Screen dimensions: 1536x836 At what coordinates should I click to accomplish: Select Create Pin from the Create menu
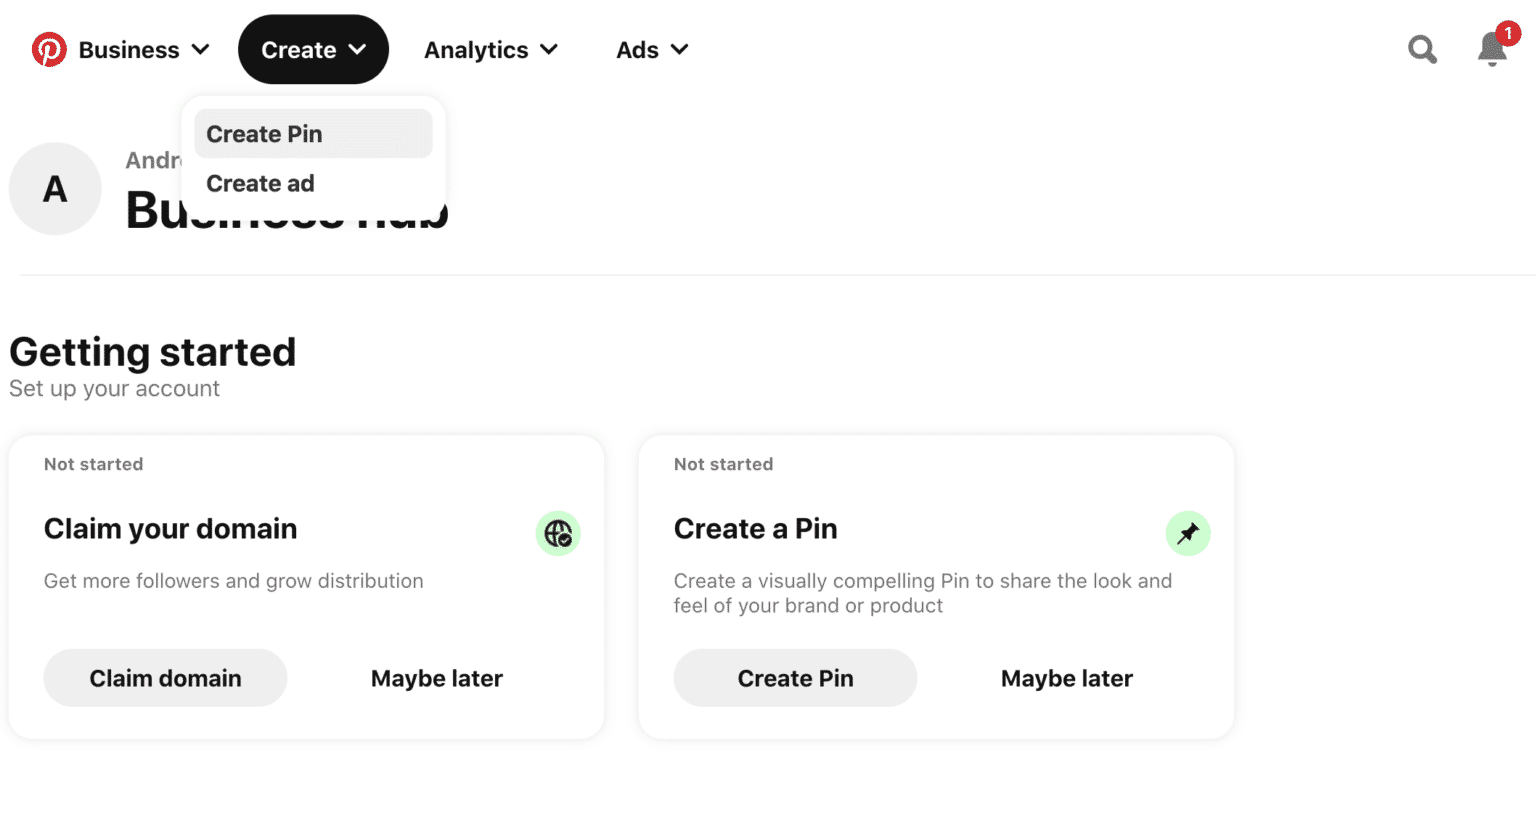coord(264,133)
